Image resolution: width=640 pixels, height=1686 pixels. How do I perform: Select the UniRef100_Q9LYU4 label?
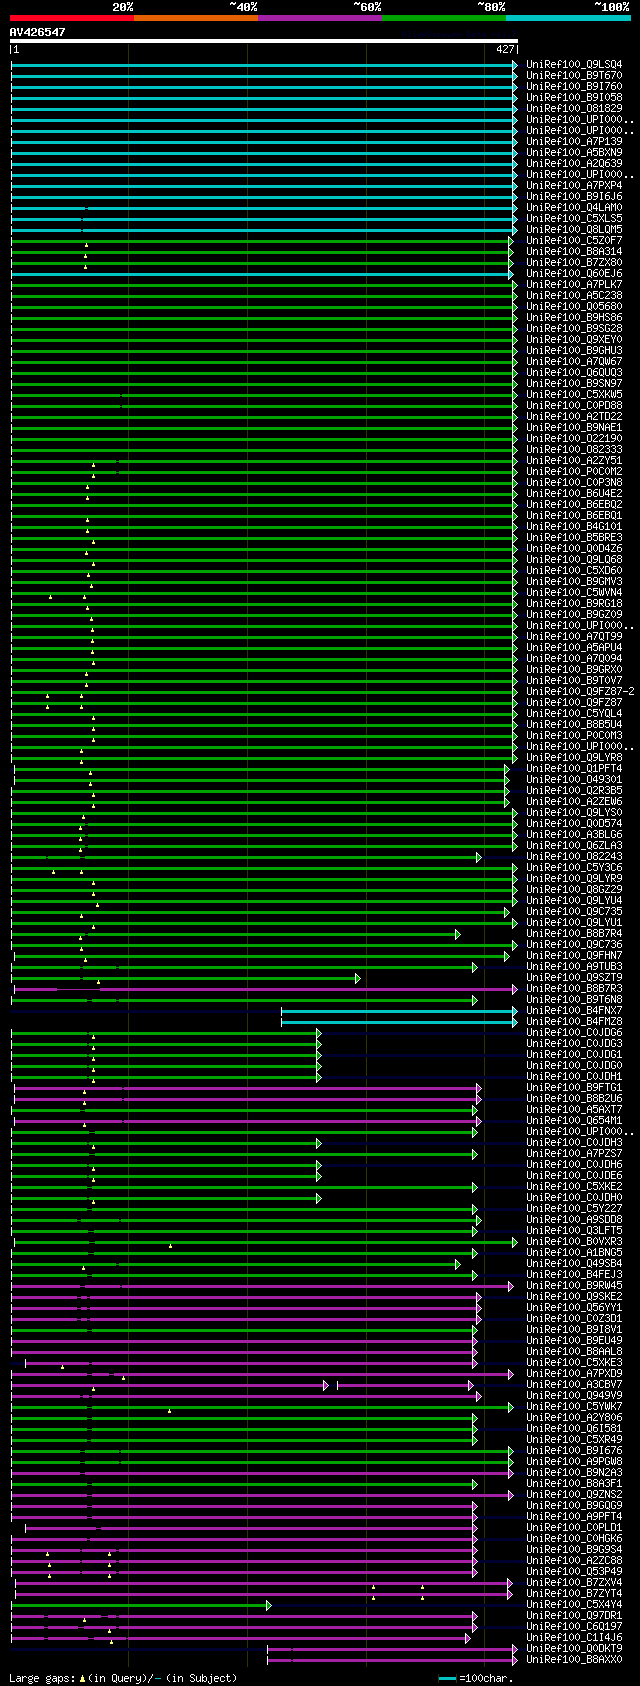[x=574, y=900]
